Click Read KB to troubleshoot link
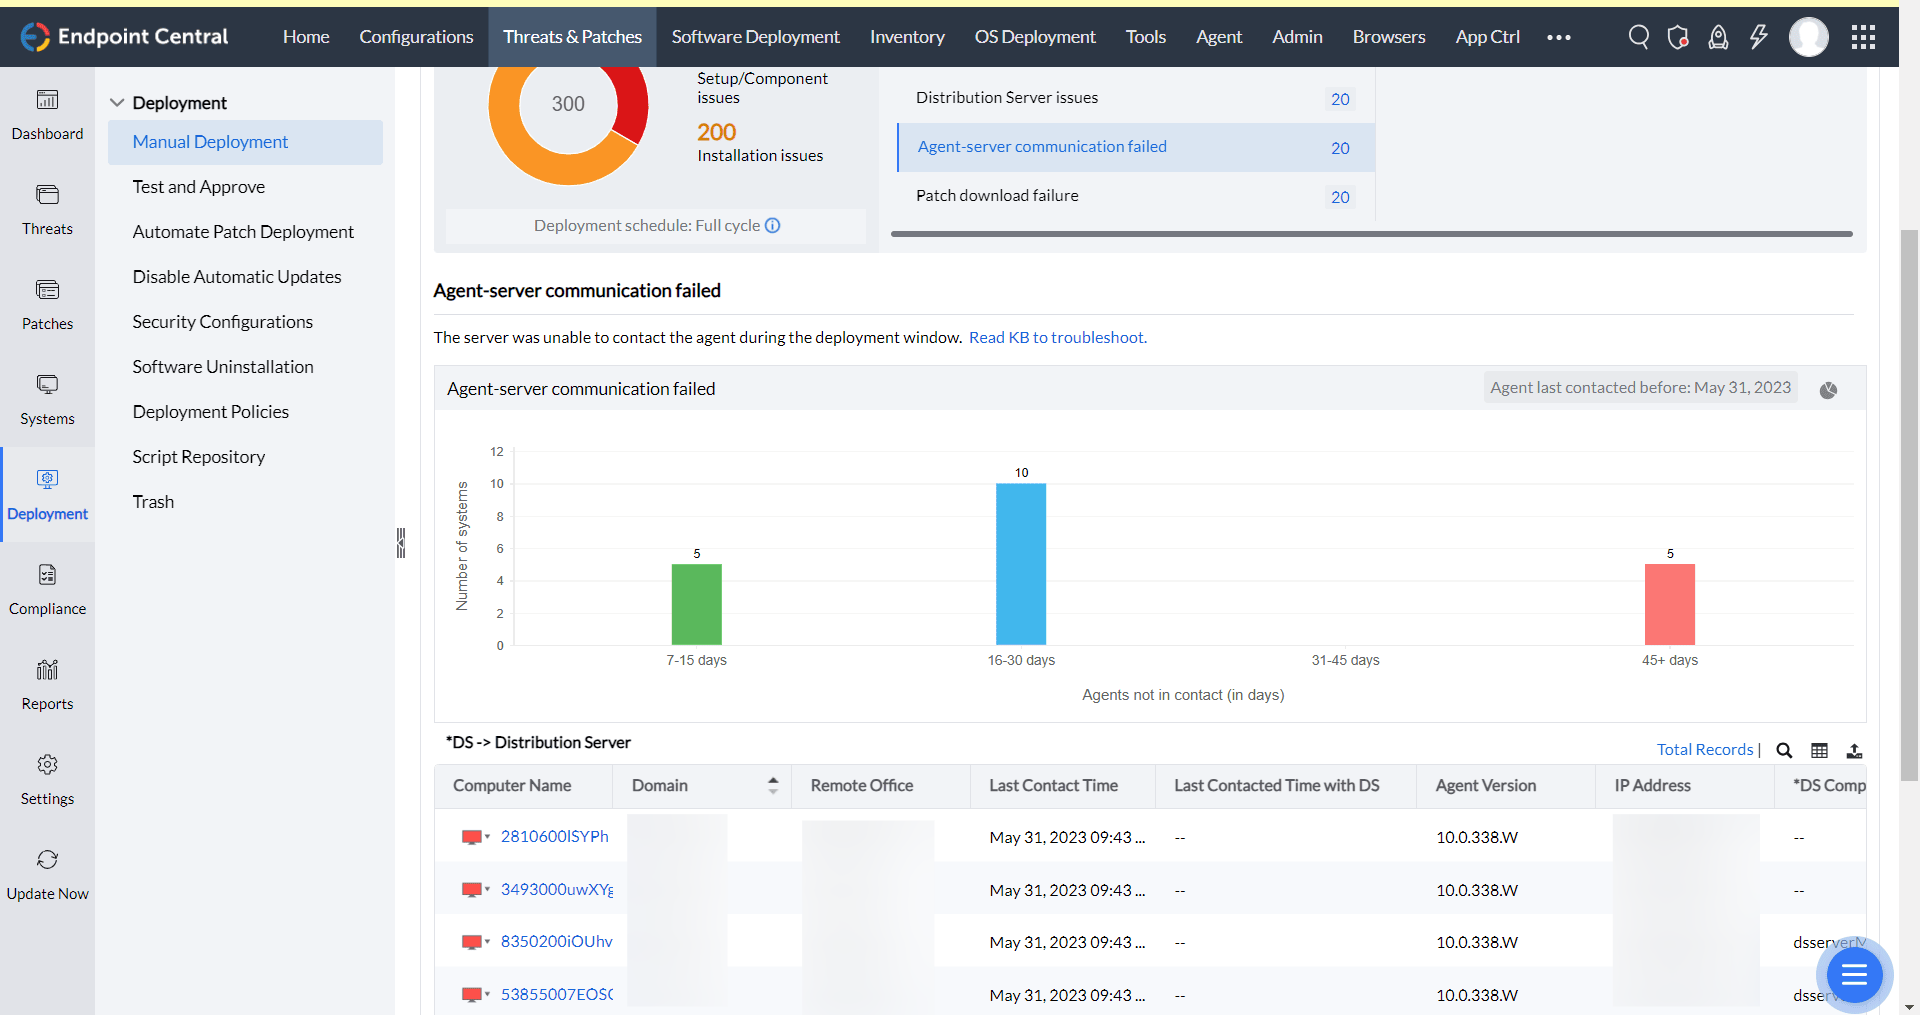 (x=1057, y=338)
